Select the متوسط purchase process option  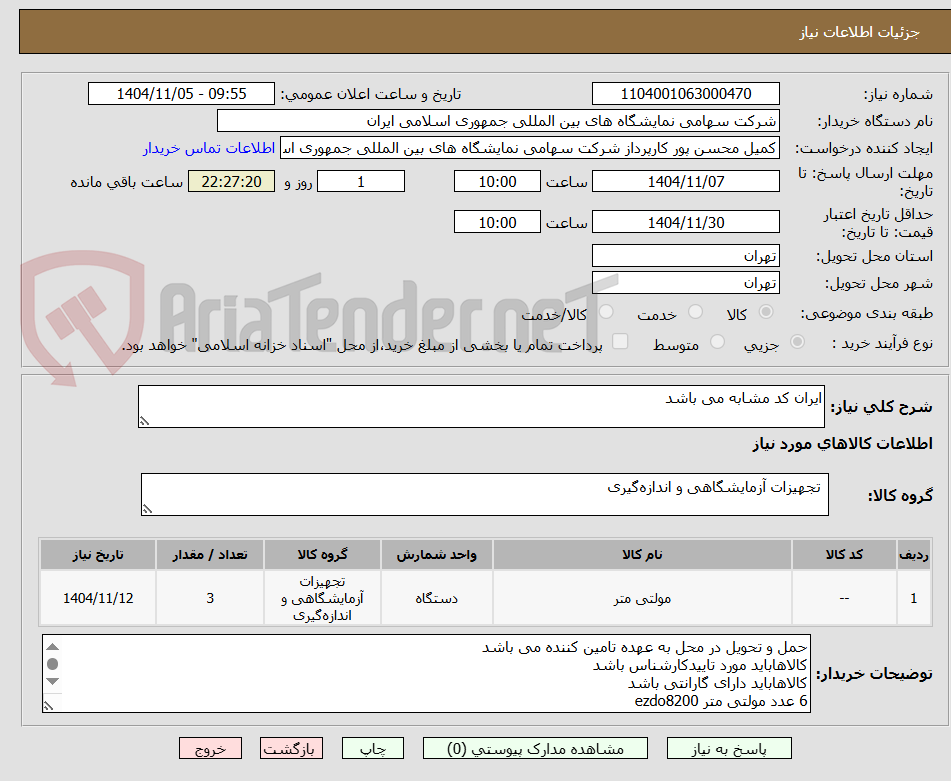tap(716, 343)
